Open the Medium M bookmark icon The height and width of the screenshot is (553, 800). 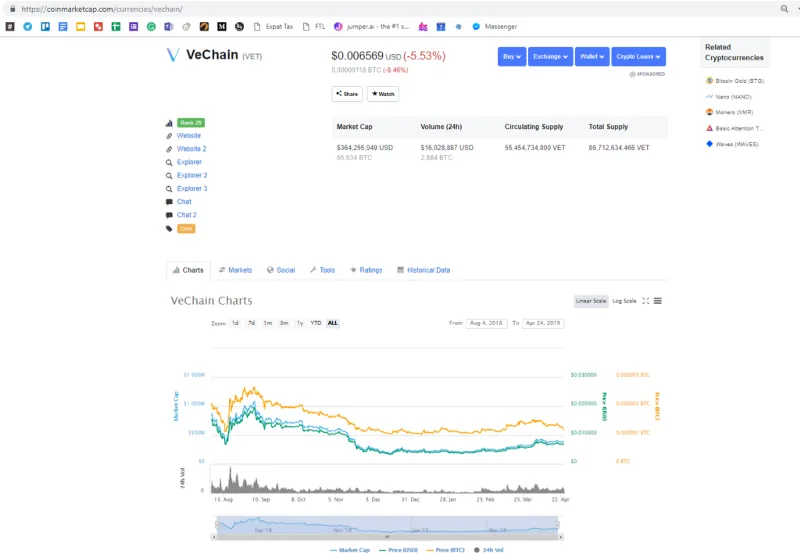click(x=221, y=27)
